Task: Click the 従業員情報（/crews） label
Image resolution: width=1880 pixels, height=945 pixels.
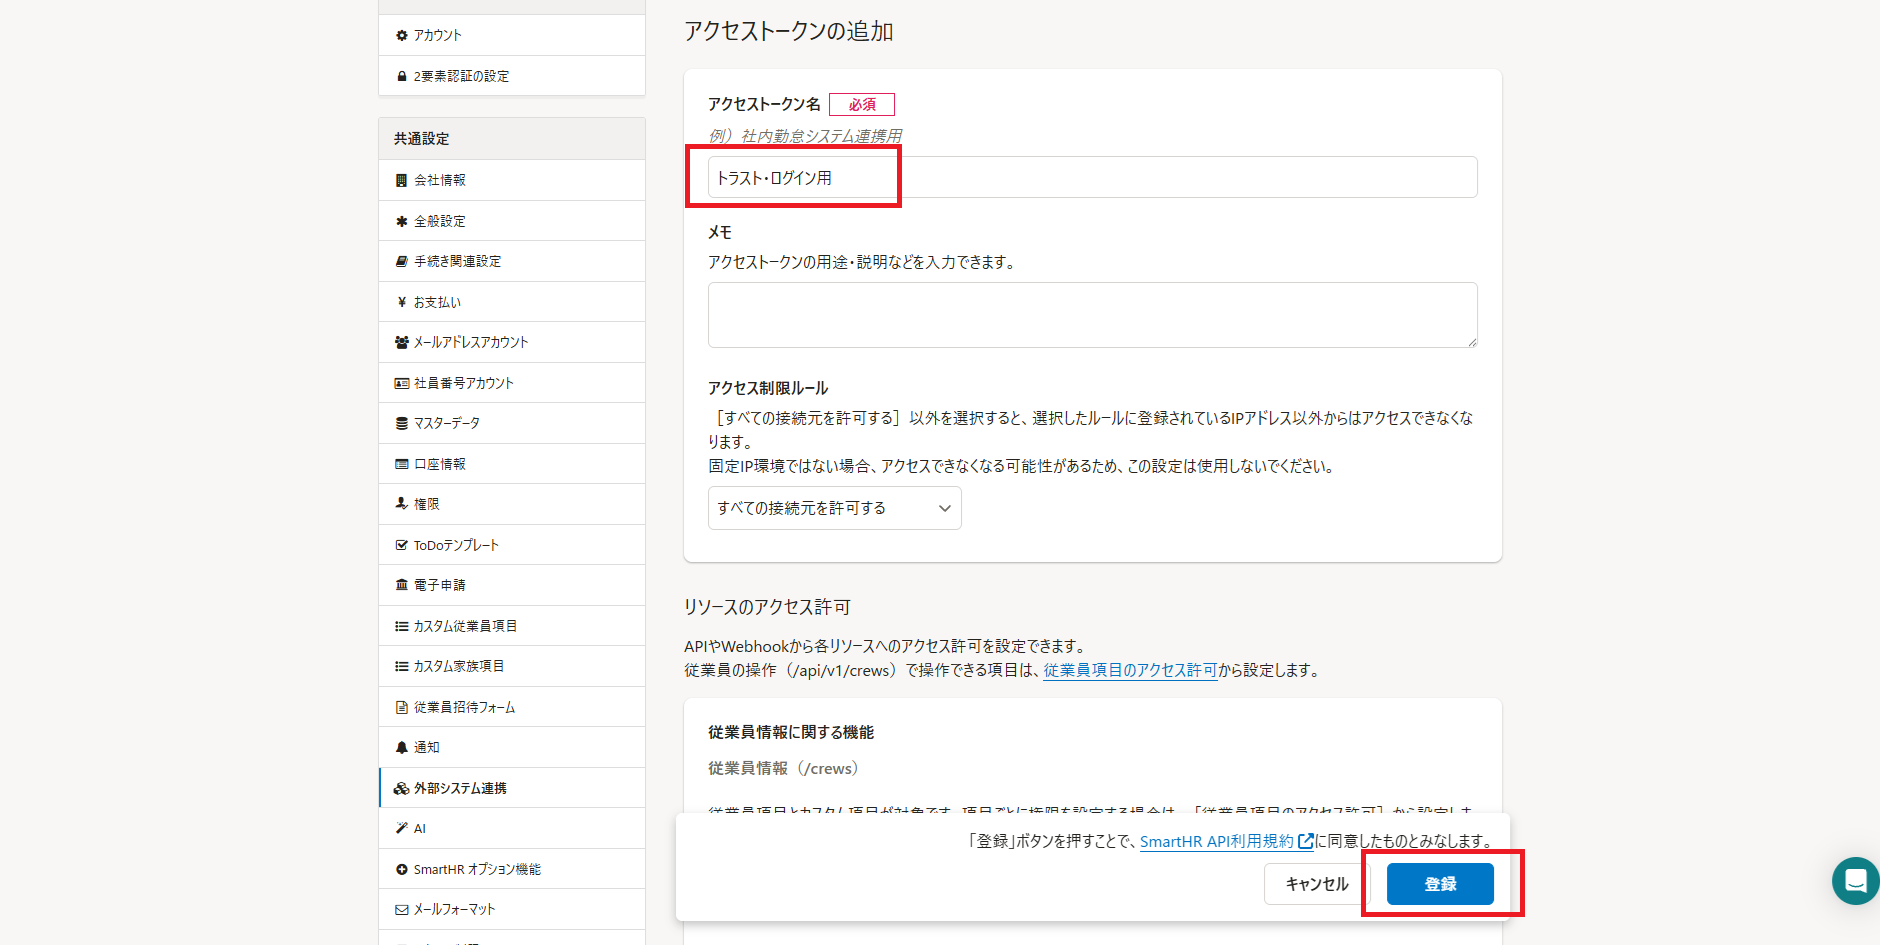Action: click(x=783, y=768)
